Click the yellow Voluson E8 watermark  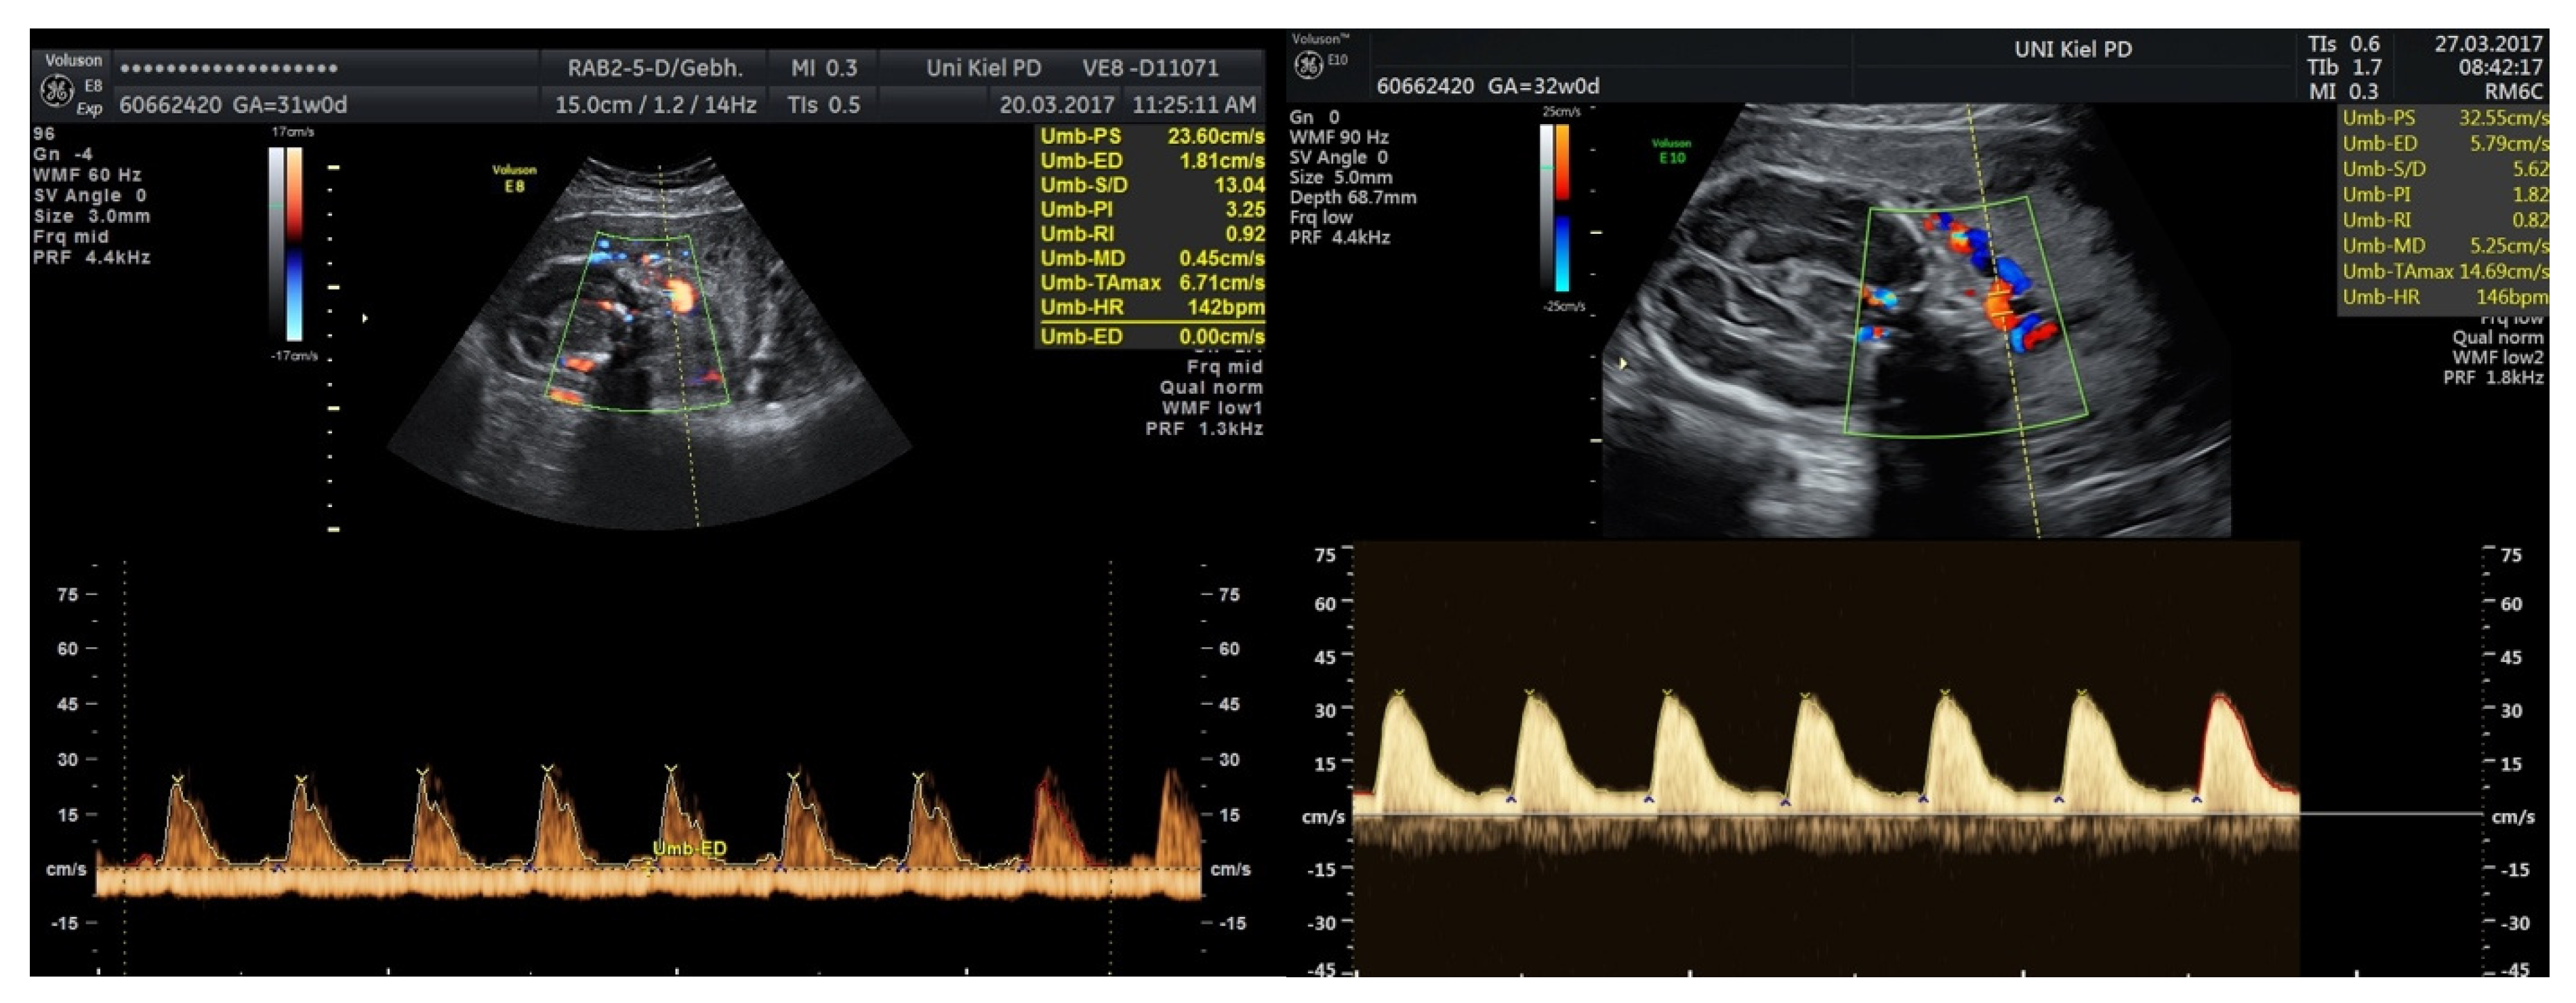pos(514,178)
